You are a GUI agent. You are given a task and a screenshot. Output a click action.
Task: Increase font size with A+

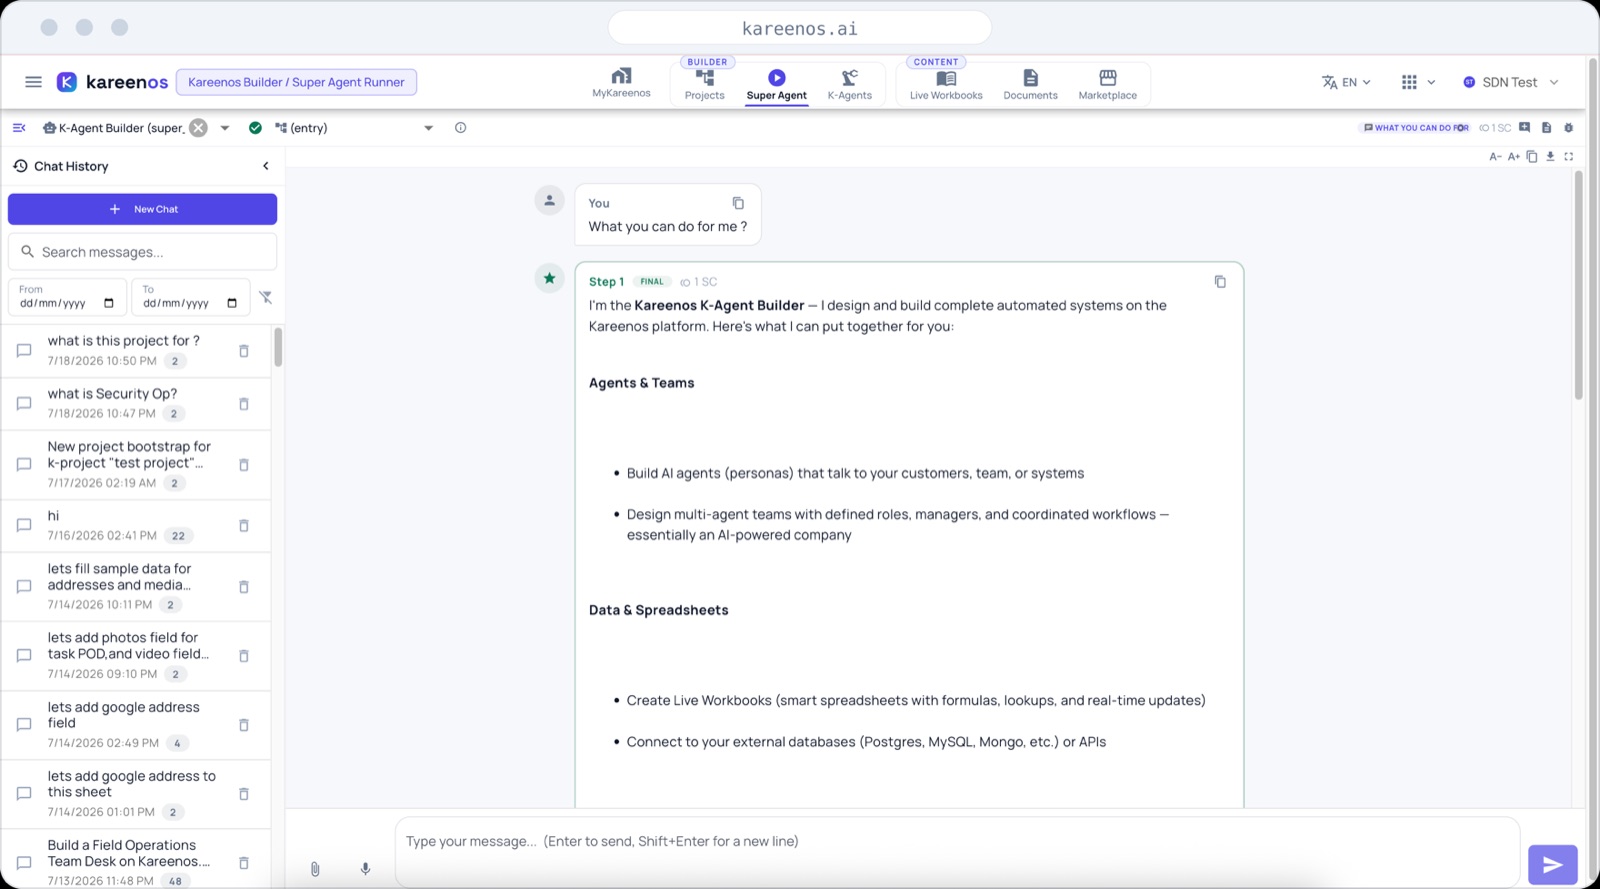coord(1514,157)
